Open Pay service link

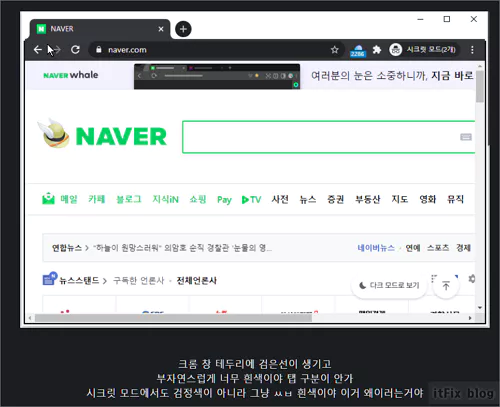[x=224, y=200]
